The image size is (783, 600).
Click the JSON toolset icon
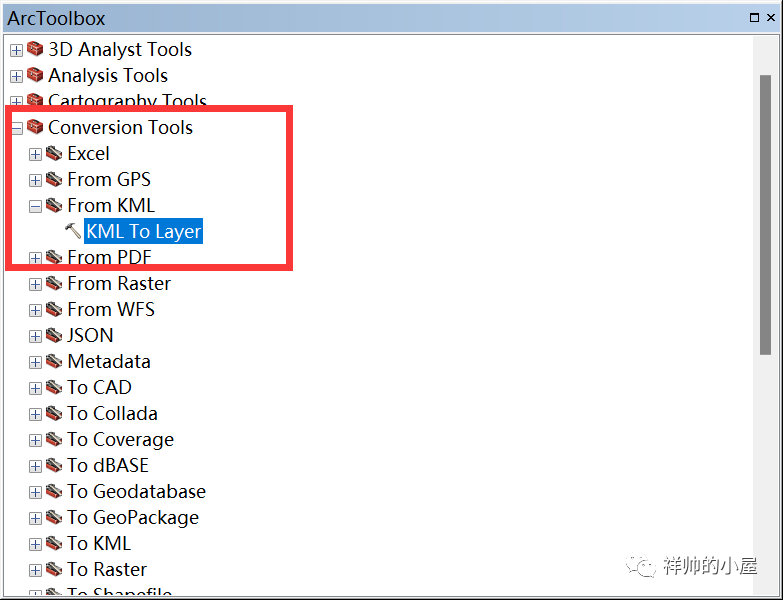[54, 335]
